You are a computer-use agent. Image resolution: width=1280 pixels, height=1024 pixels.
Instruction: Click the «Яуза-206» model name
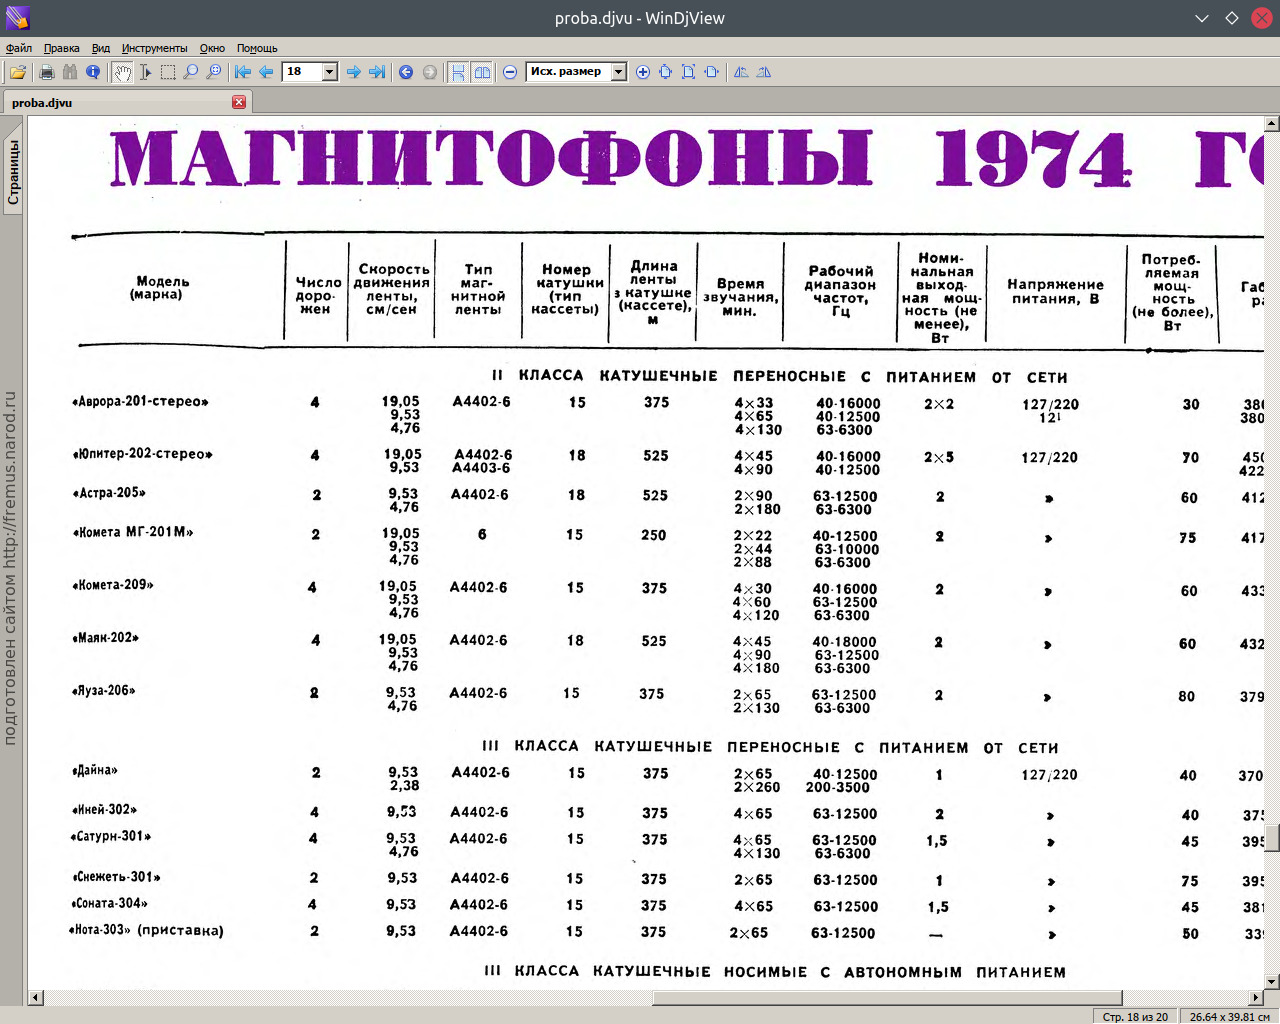coord(103,690)
